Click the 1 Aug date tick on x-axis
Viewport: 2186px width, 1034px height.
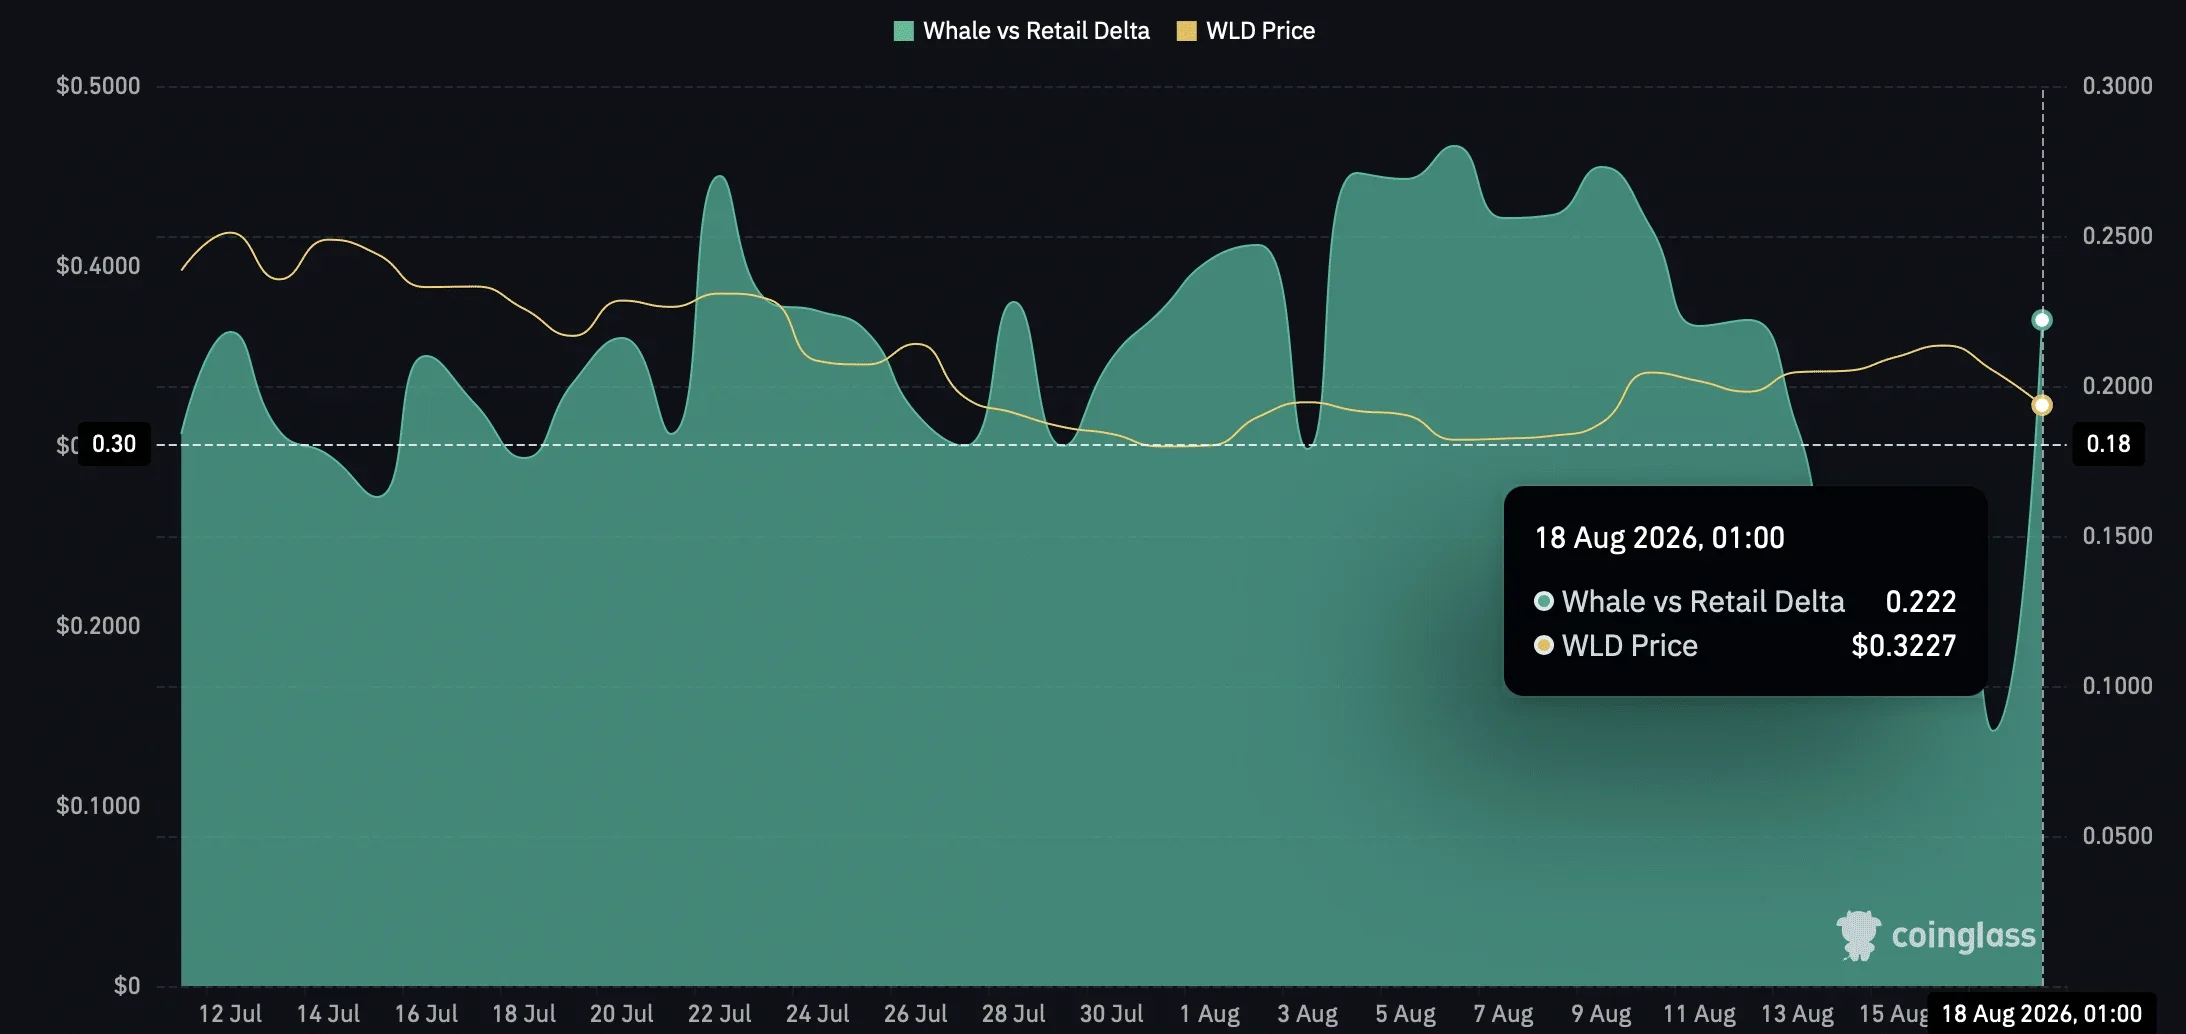point(1209,1014)
